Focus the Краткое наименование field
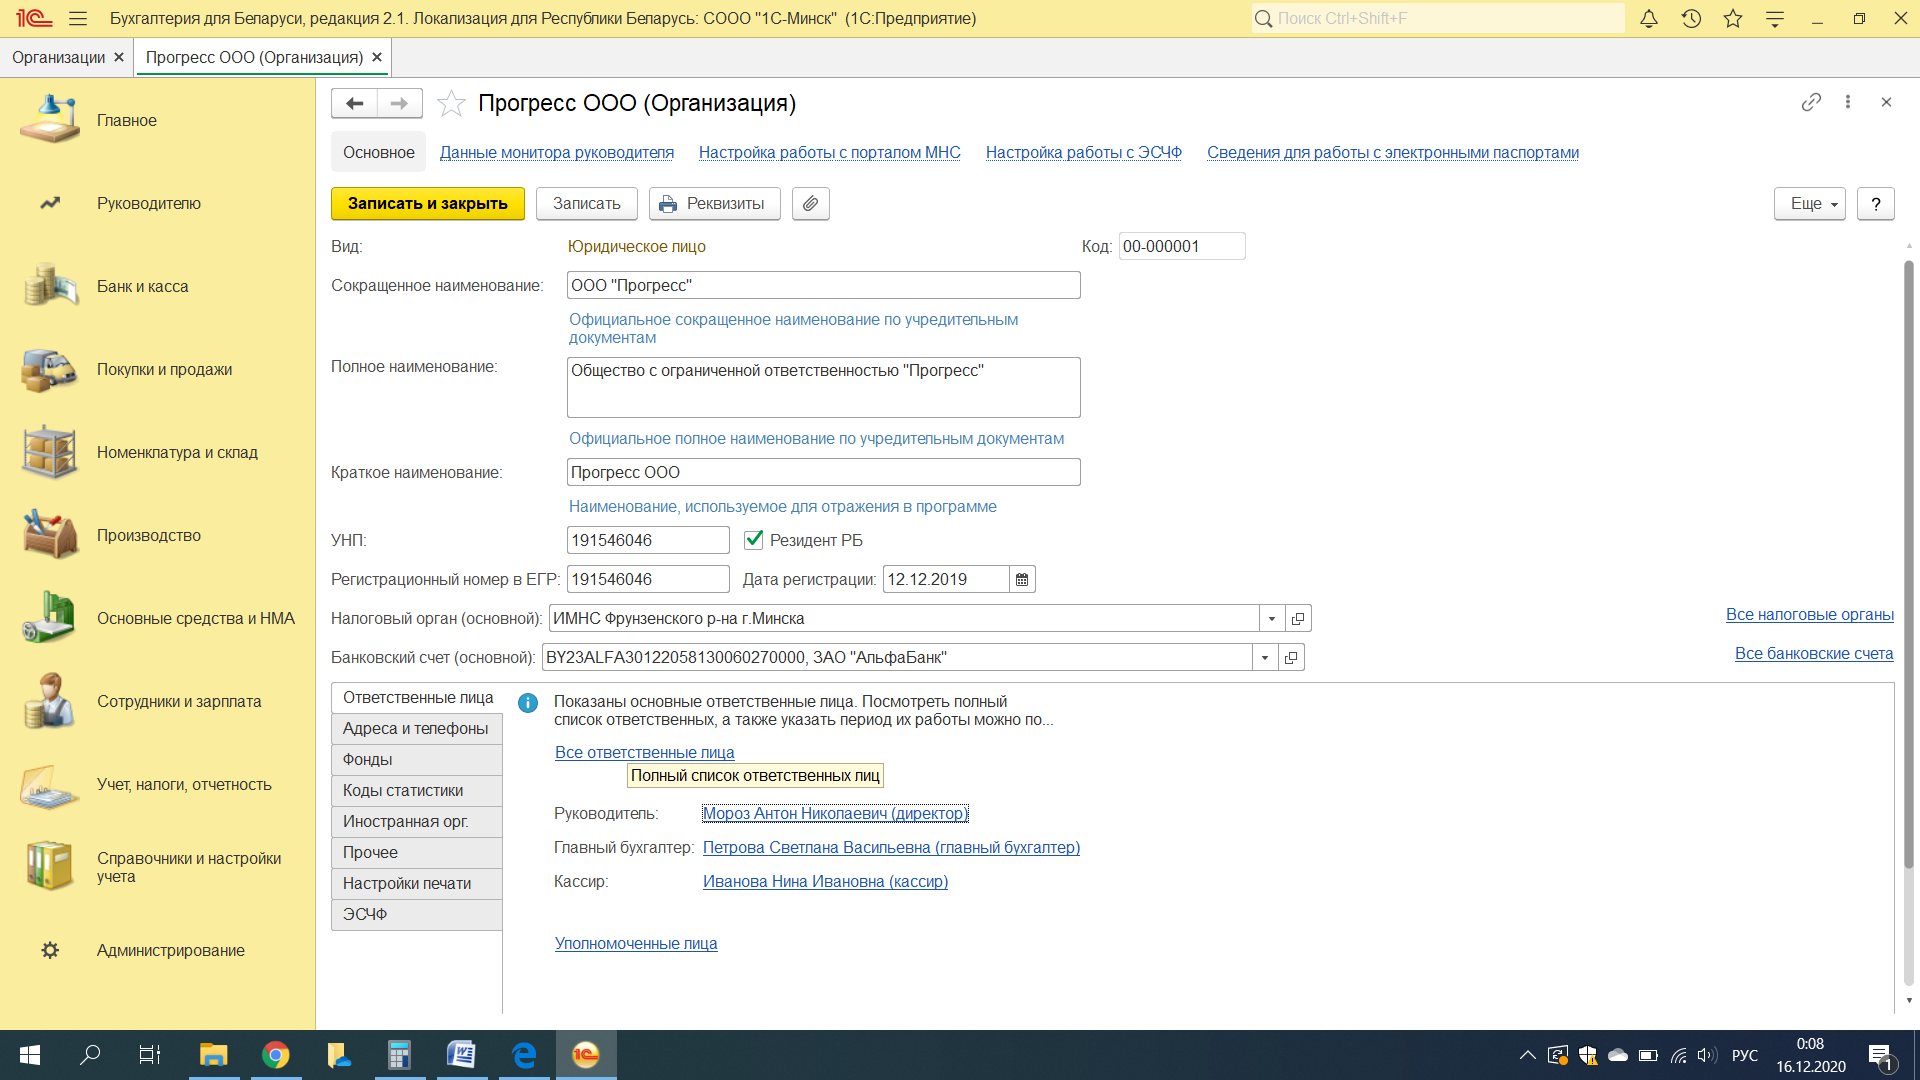1920x1080 pixels. (x=823, y=472)
